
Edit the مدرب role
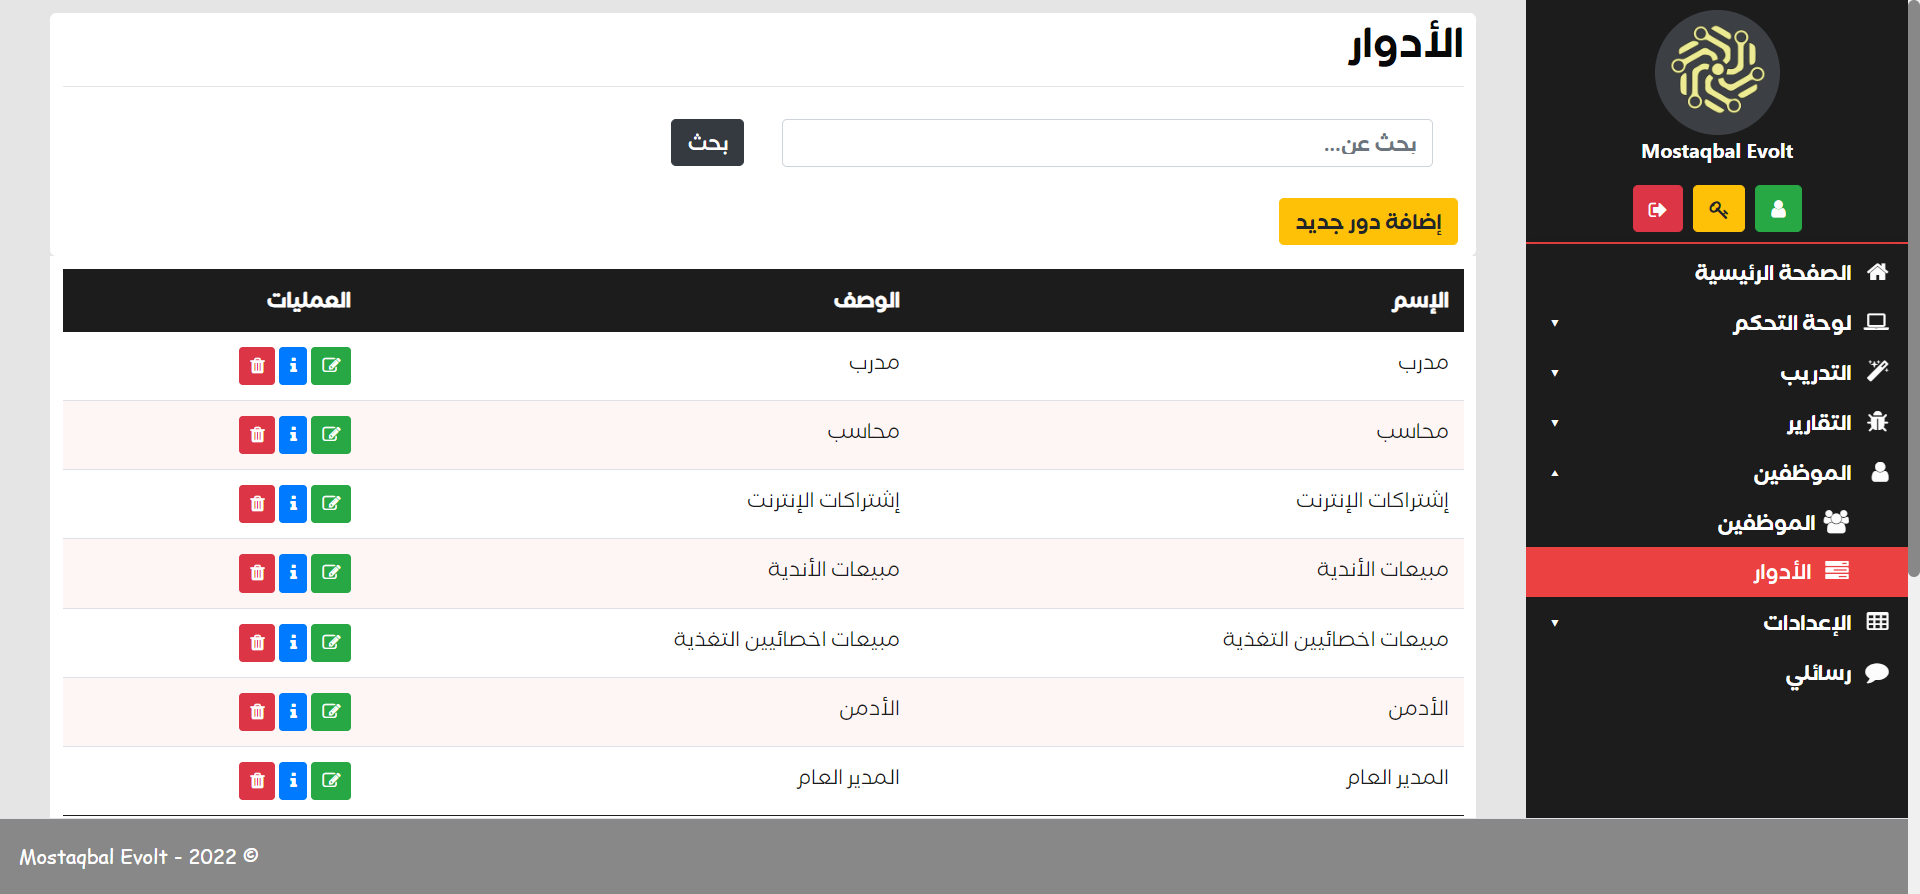coord(330,366)
